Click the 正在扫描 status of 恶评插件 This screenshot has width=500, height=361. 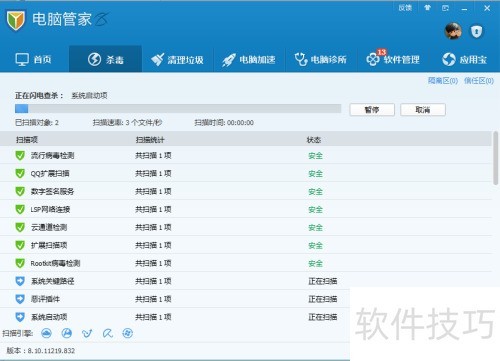point(323,299)
